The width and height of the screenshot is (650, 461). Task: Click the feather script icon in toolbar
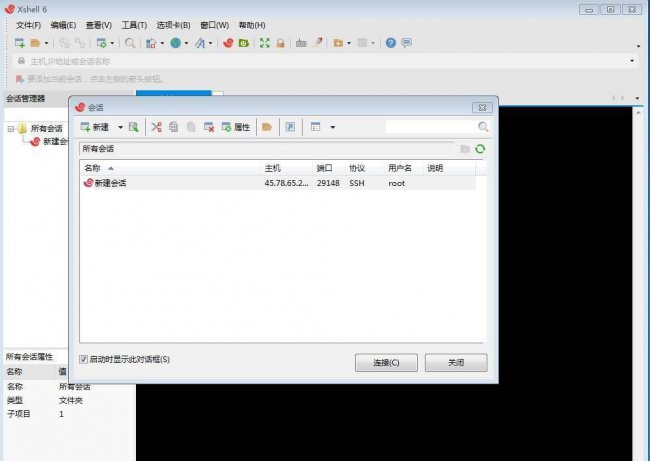click(318, 42)
